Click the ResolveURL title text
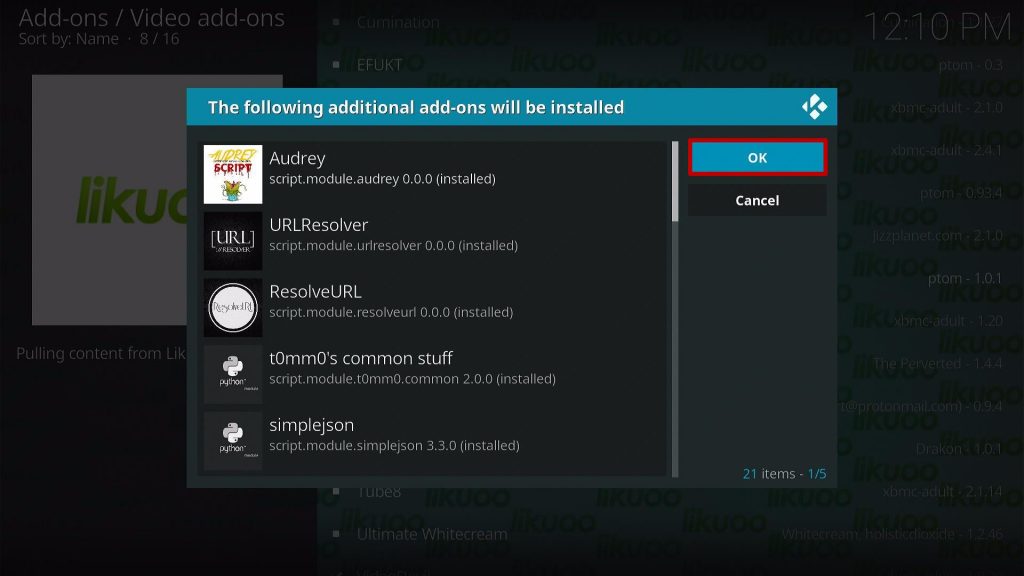1024x576 pixels. tap(315, 291)
